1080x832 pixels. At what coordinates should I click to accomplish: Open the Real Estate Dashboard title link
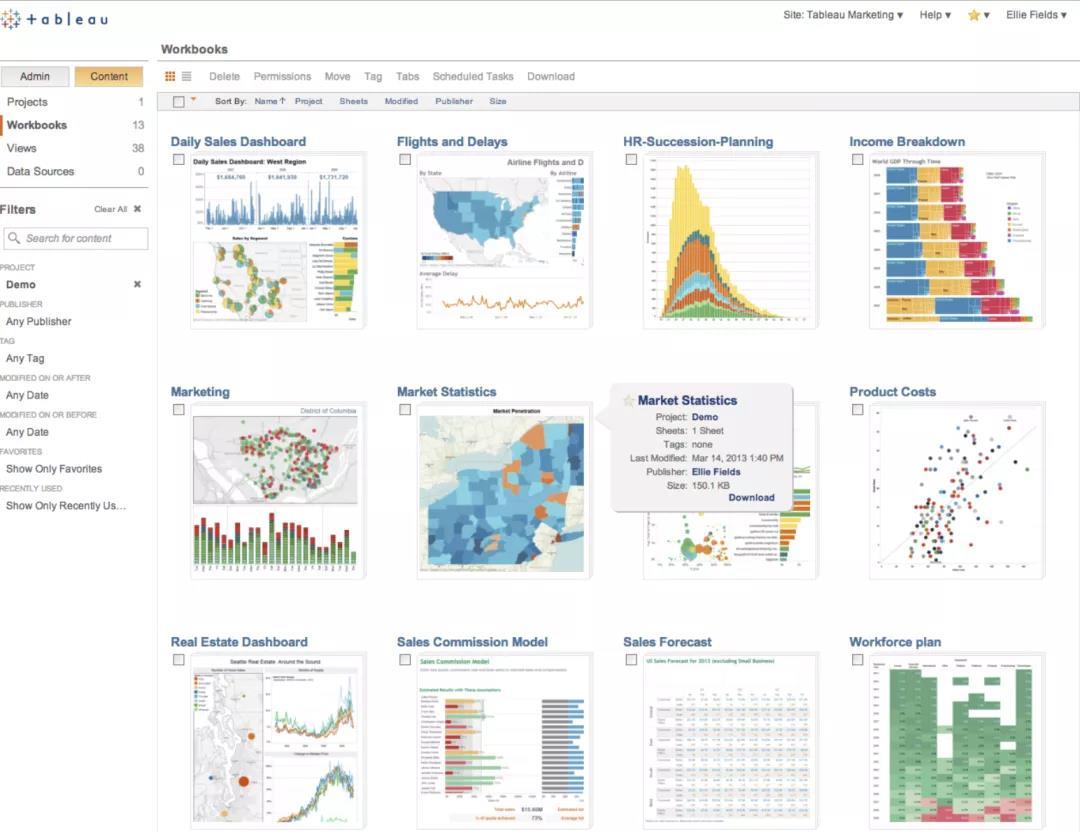239,642
